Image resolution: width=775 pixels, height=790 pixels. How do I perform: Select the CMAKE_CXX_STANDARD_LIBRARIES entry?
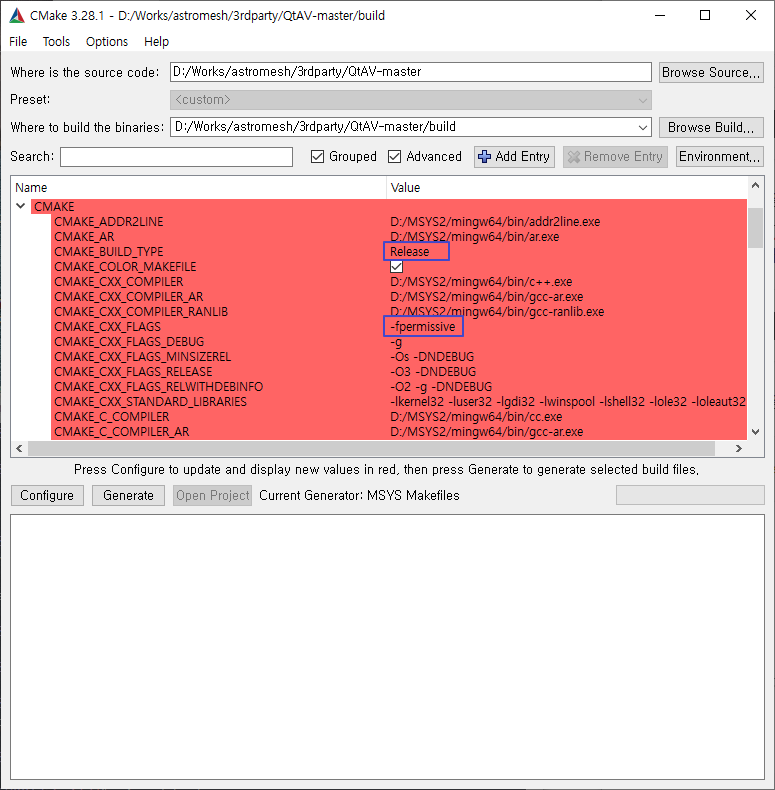pos(150,402)
